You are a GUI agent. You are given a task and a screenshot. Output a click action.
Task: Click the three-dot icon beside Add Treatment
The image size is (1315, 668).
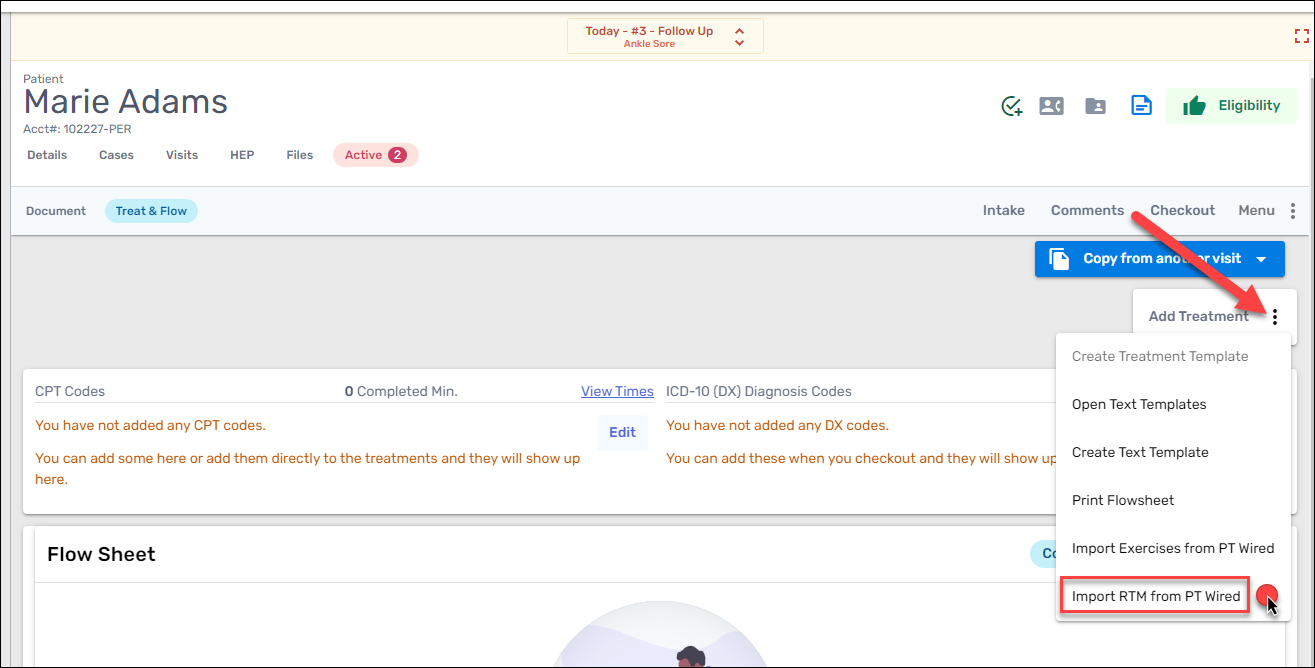(x=1275, y=317)
